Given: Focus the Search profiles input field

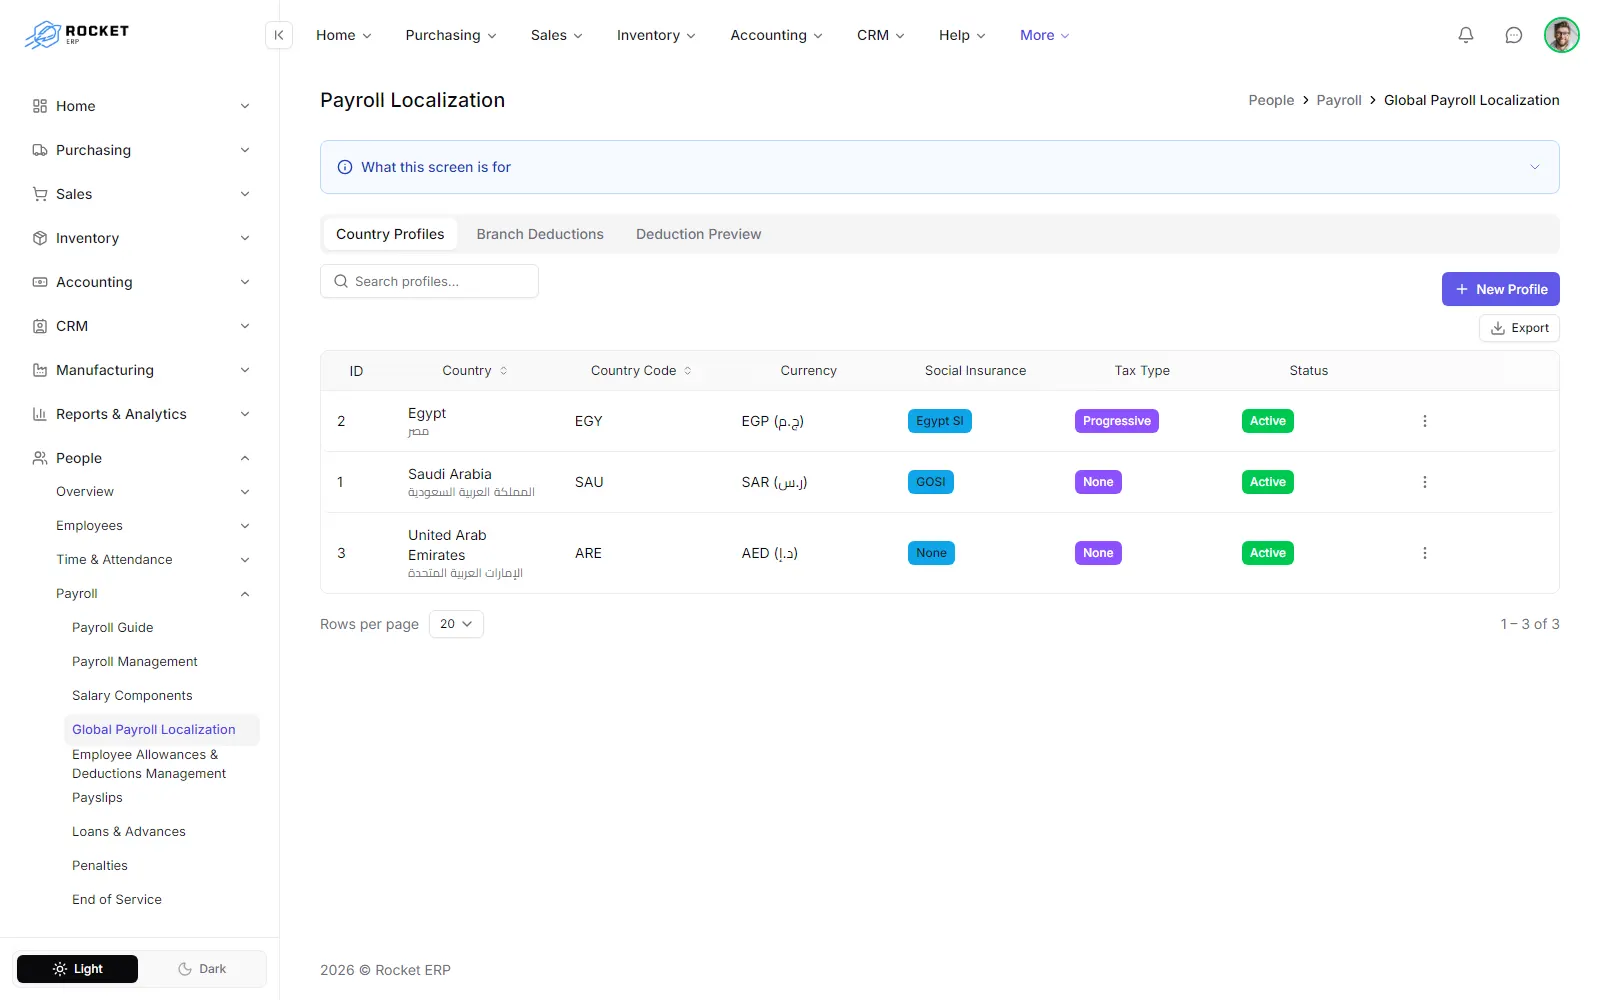Looking at the screenshot, I should point(429,281).
